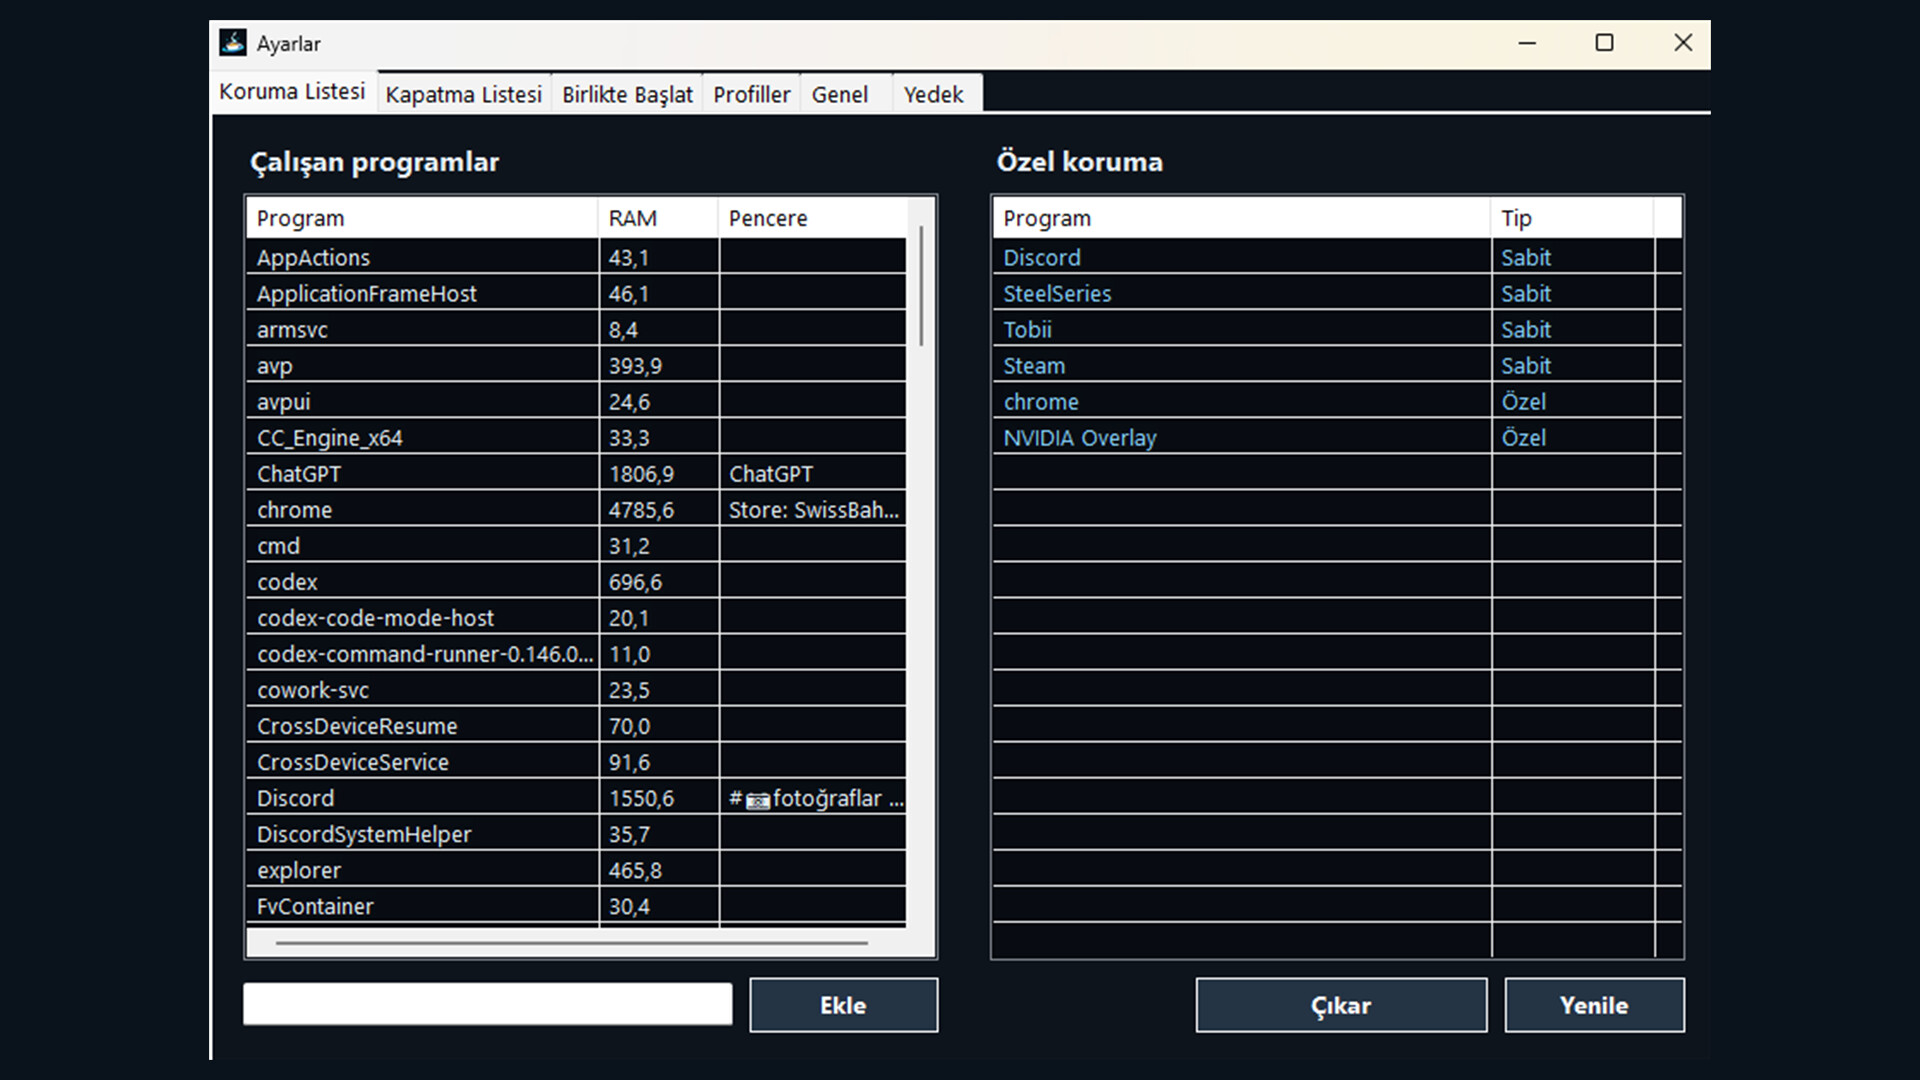Click Program header in Özel koruma table
The height and width of the screenshot is (1080, 1920).
[x=1241, y=218]
